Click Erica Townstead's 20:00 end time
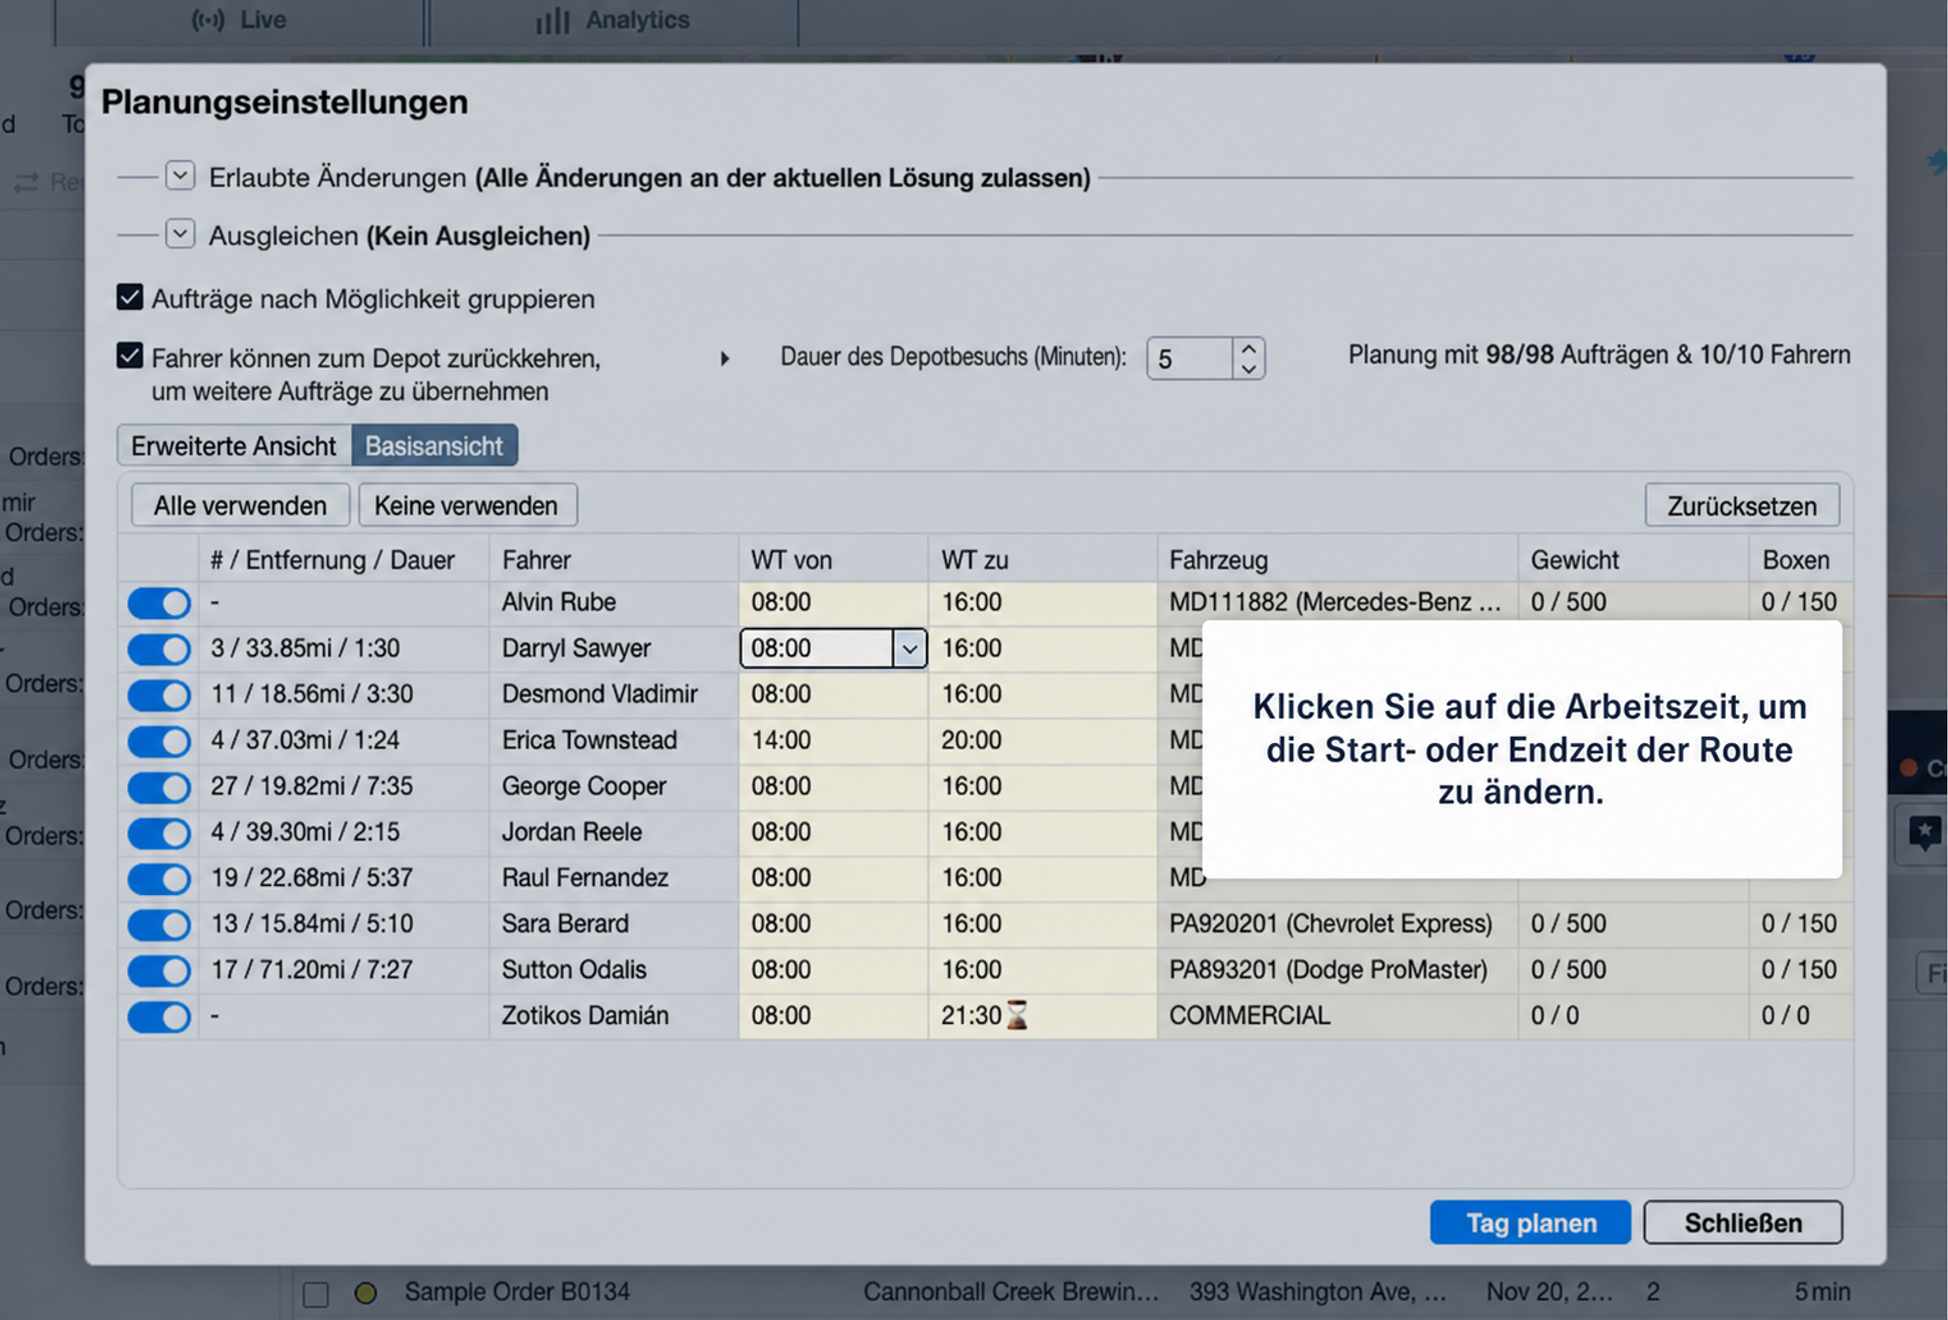1948x1320 pixels. point(1042,740)
